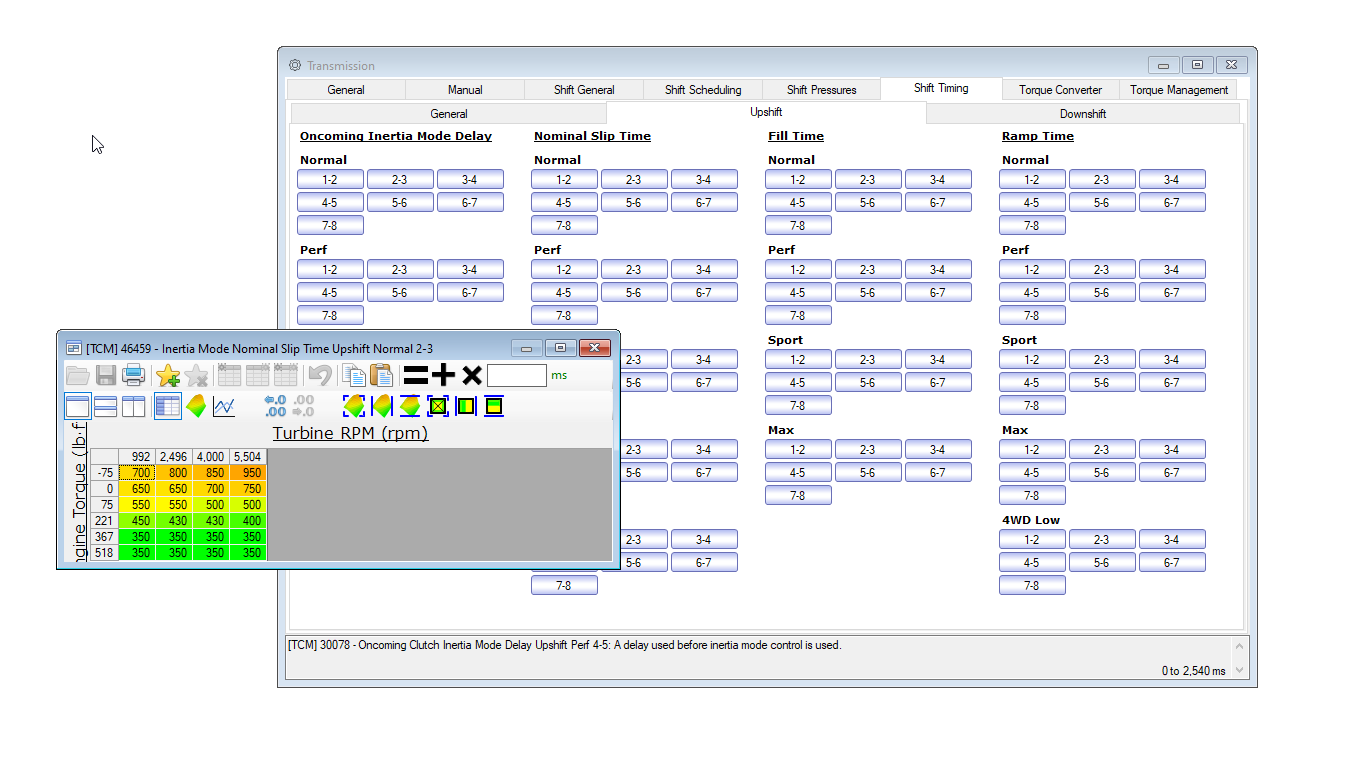Toggle the 3D surface view icon
Viewport: 1367px width, 767px height.
[x=196, y=406]
